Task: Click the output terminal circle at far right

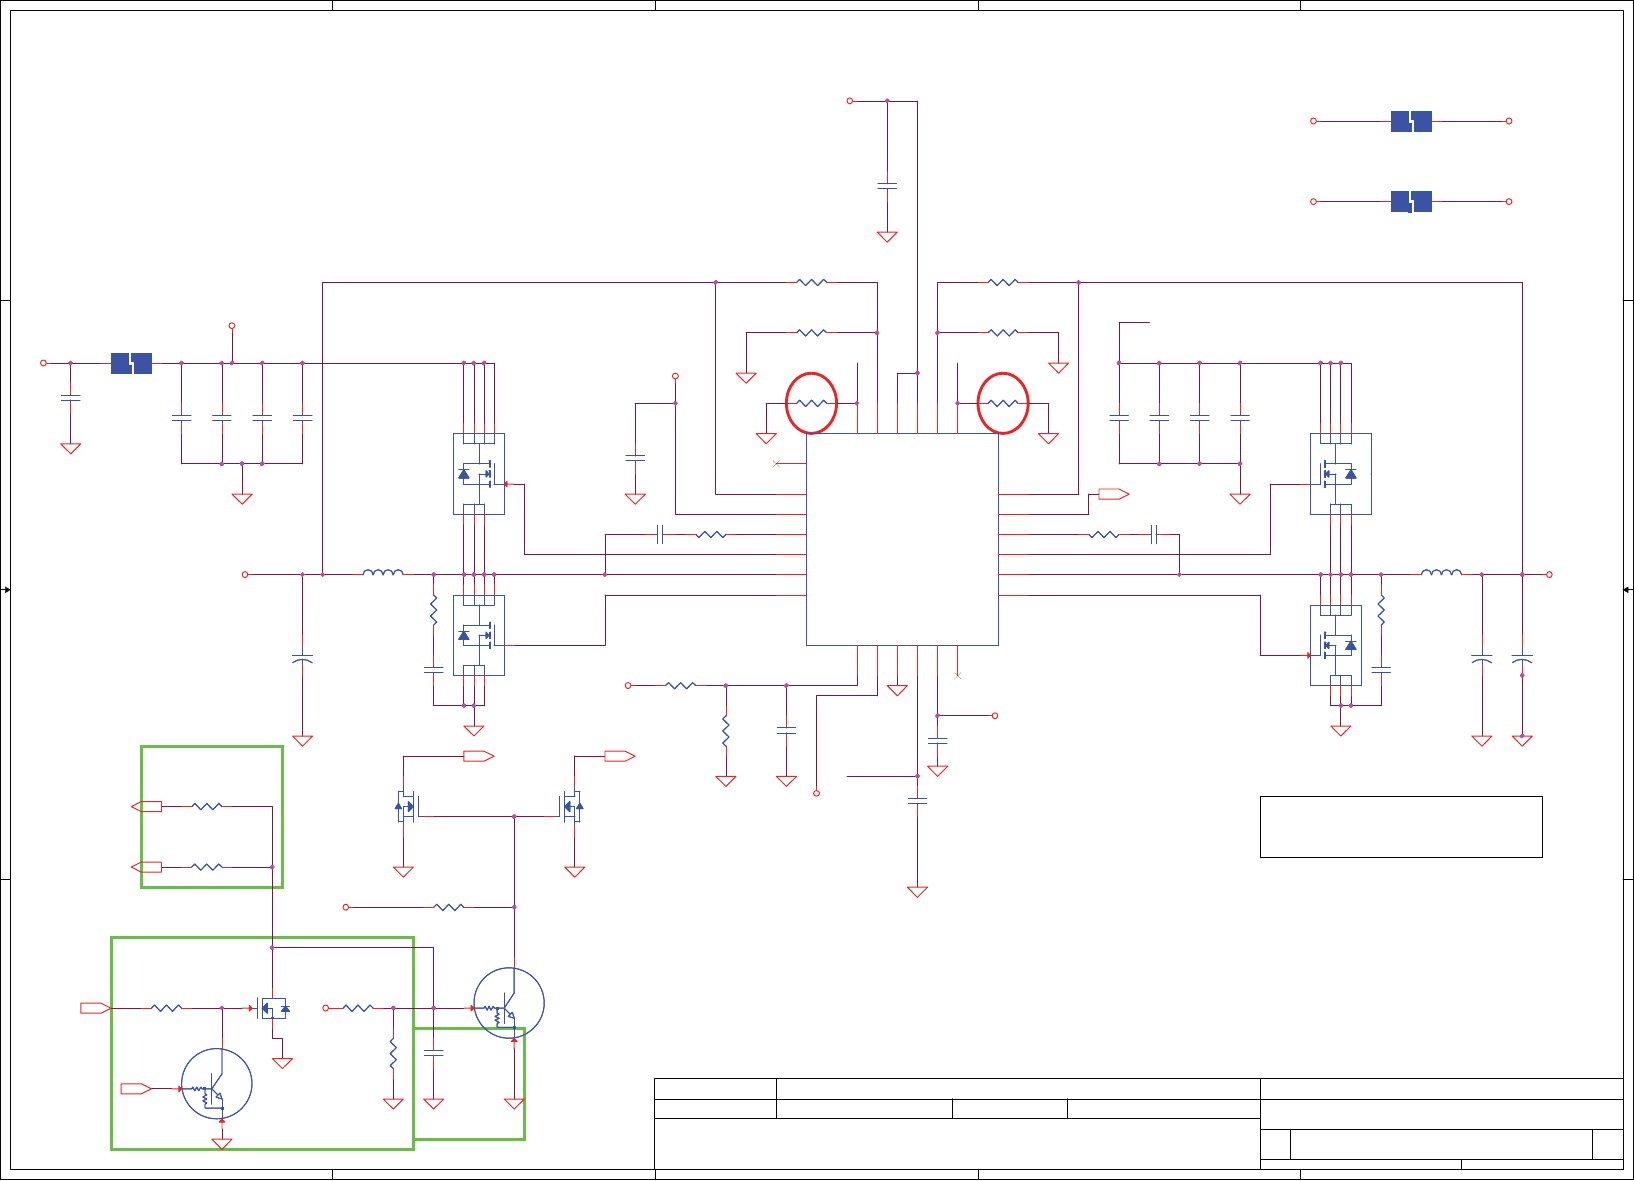Action: point(1549,574)
